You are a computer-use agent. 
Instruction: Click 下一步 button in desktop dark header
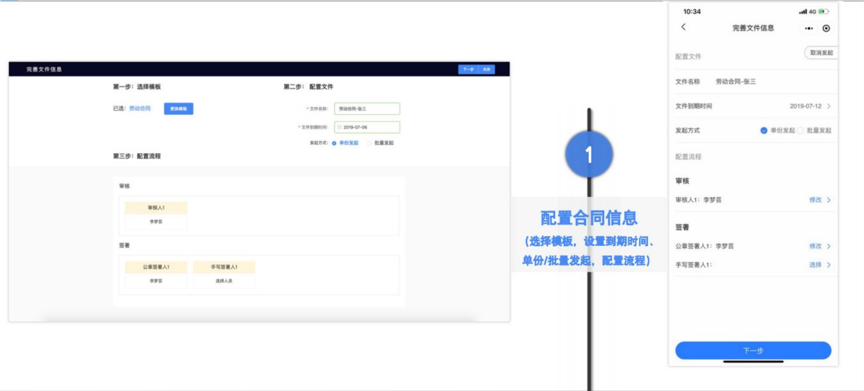point(468,69)
